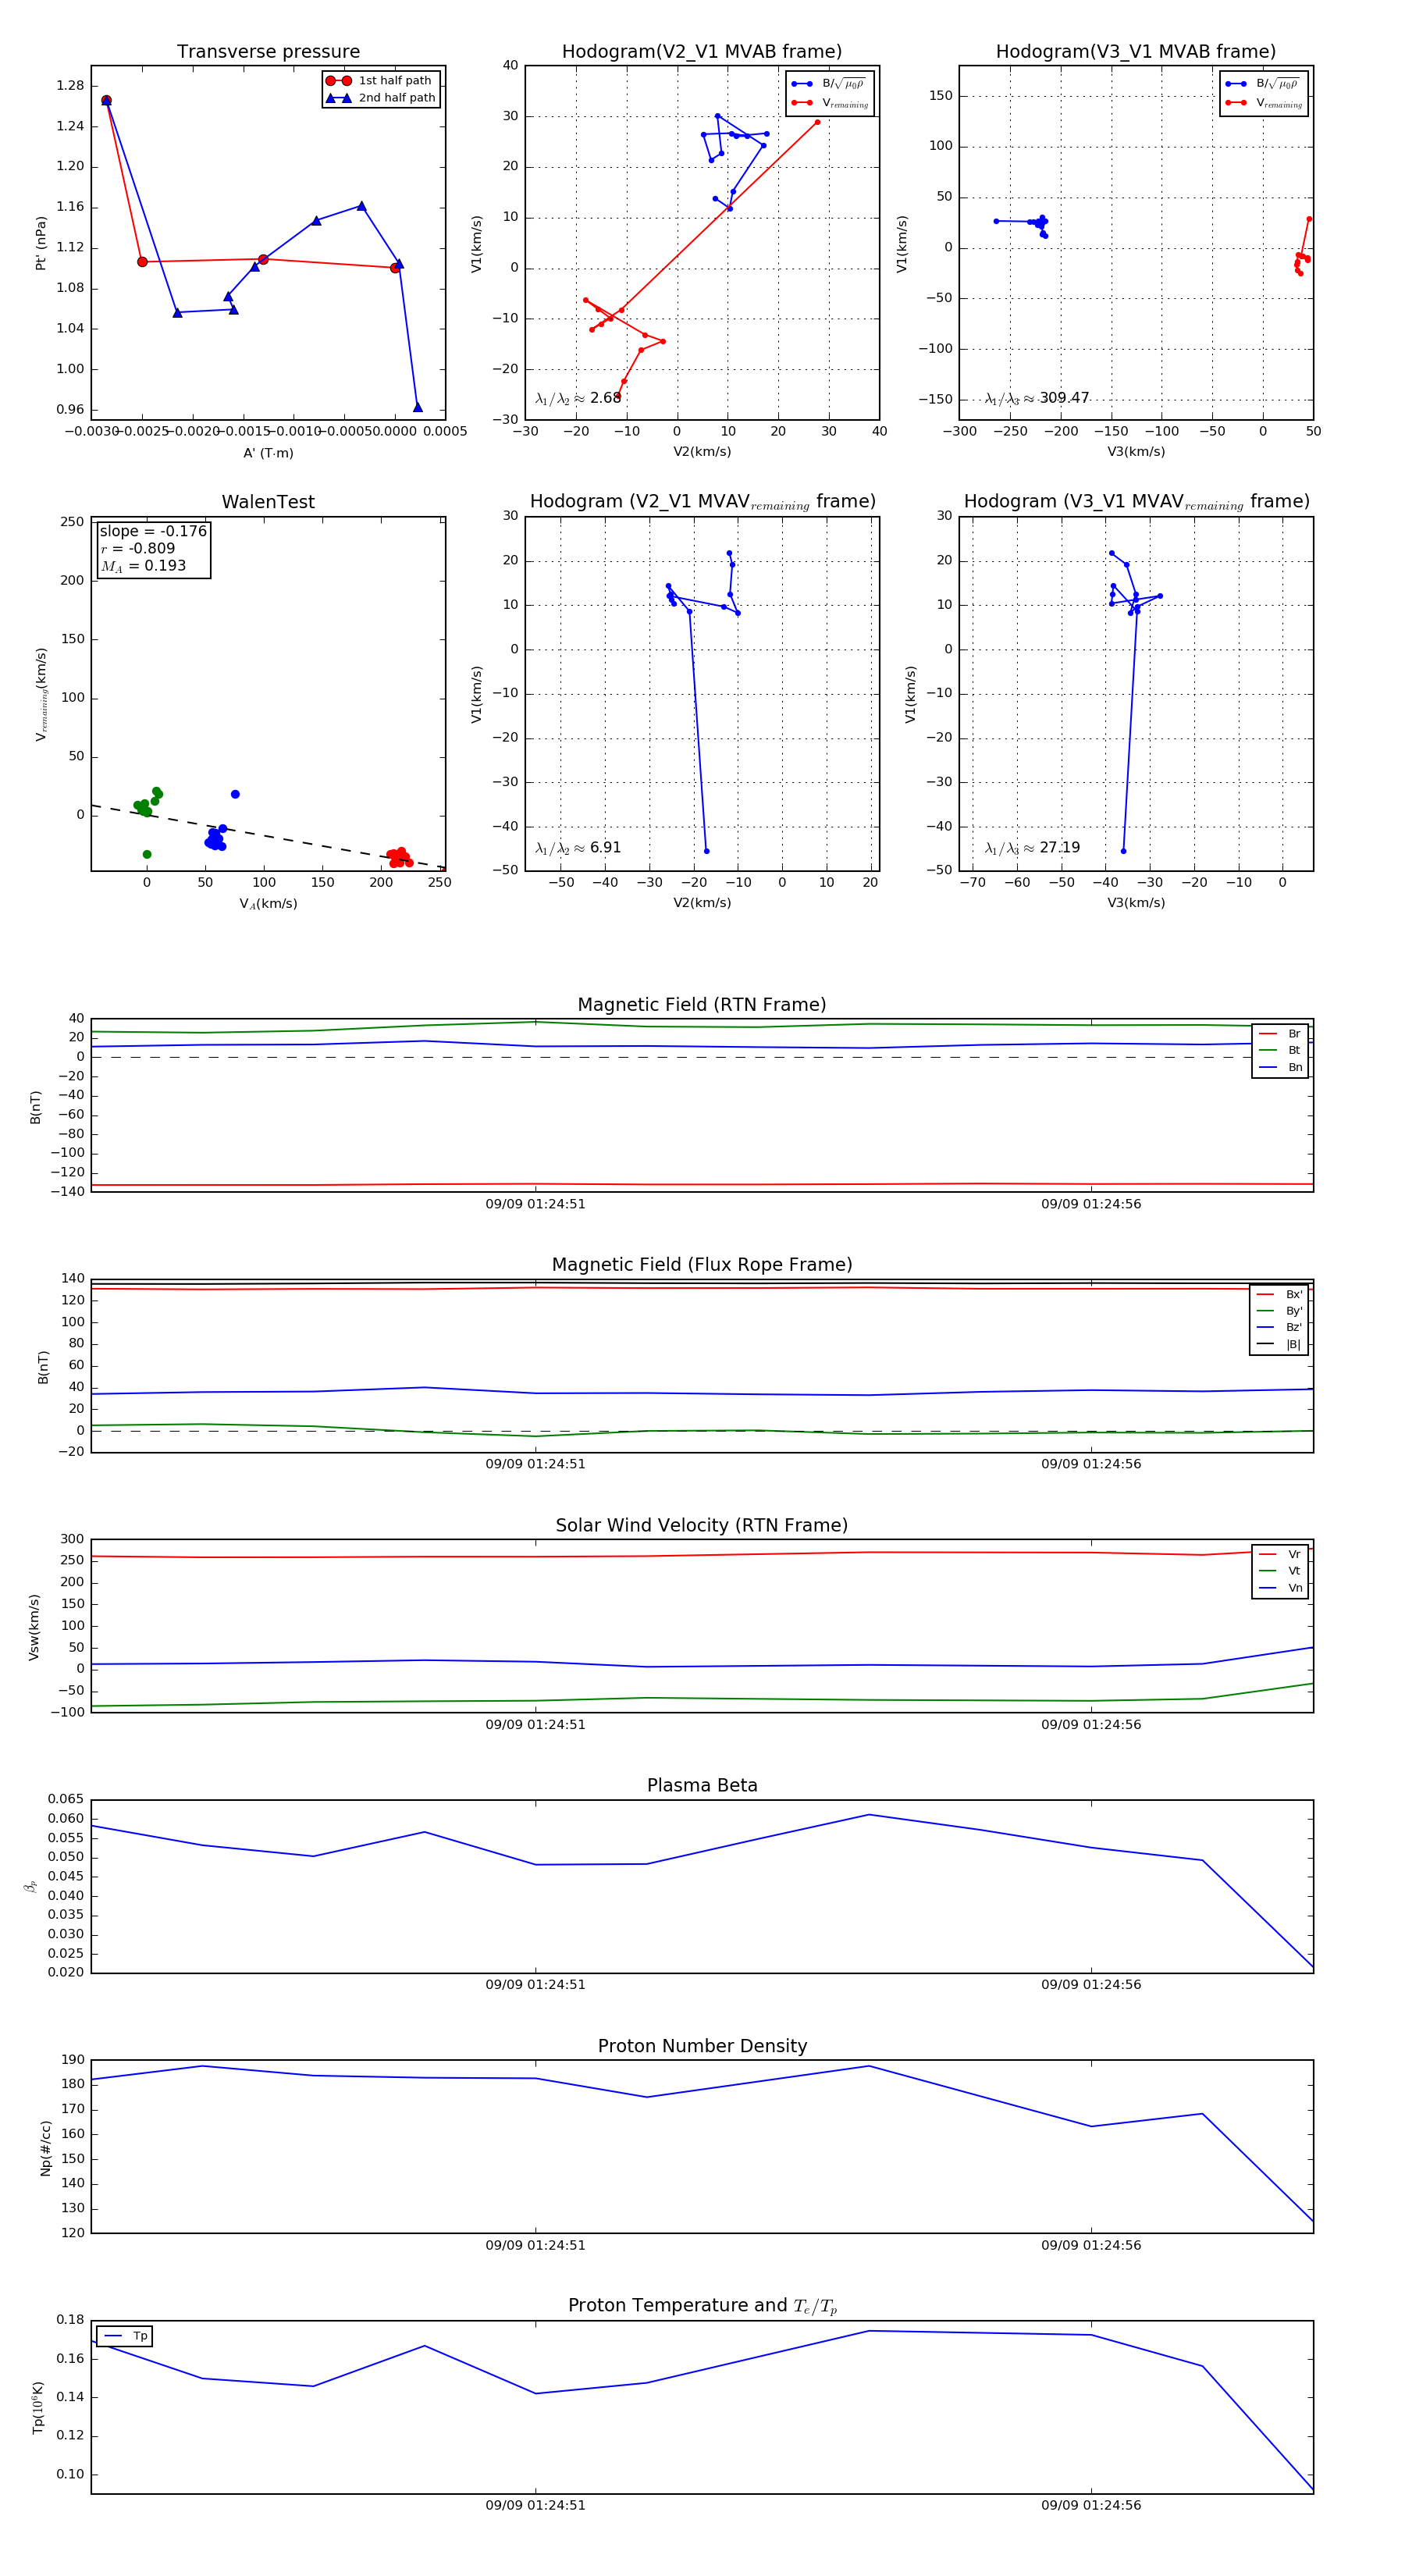Click the Magnetic Field (Flux Rope Frame) title

tap(702, 1265)
